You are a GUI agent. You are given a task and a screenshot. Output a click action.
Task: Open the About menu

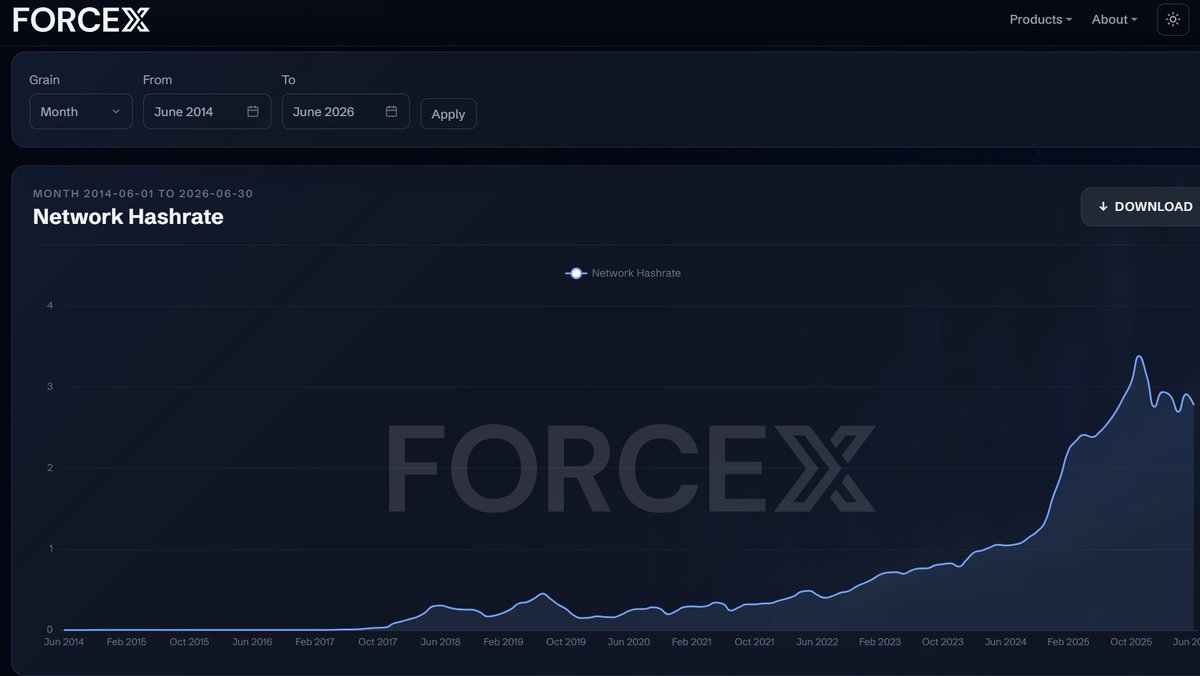[x=1115, y=19]
